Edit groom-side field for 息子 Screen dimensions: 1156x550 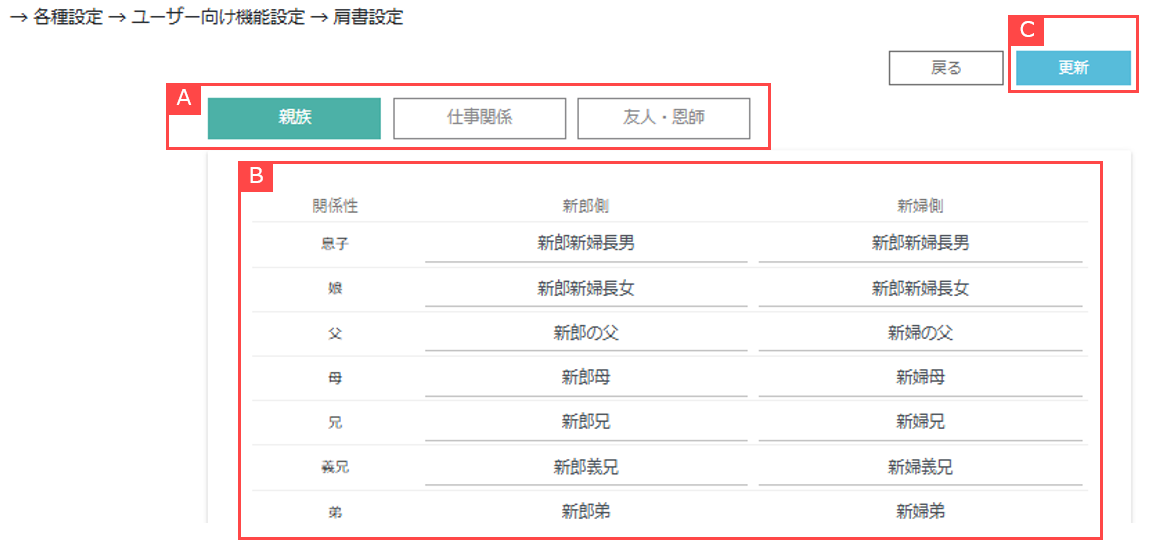point(586,243)
